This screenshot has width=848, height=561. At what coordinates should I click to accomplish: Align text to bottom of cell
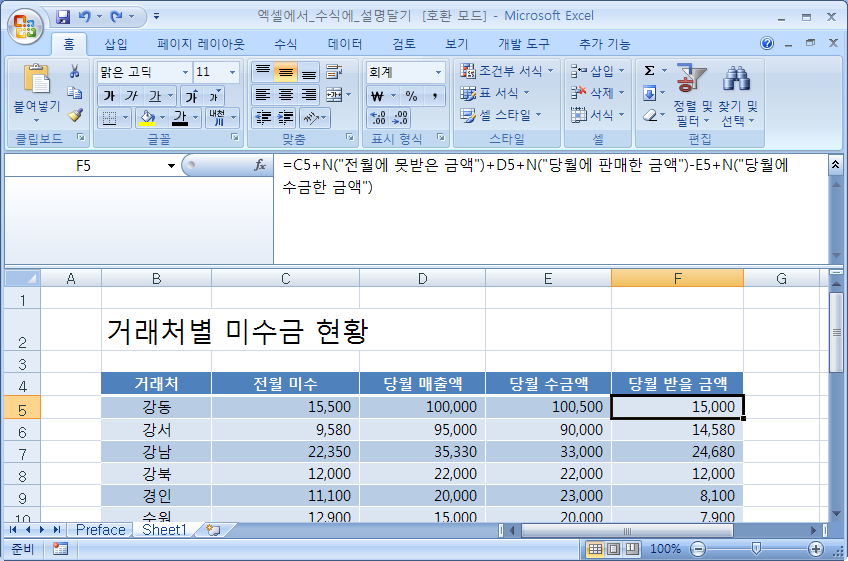coord(309,71)
